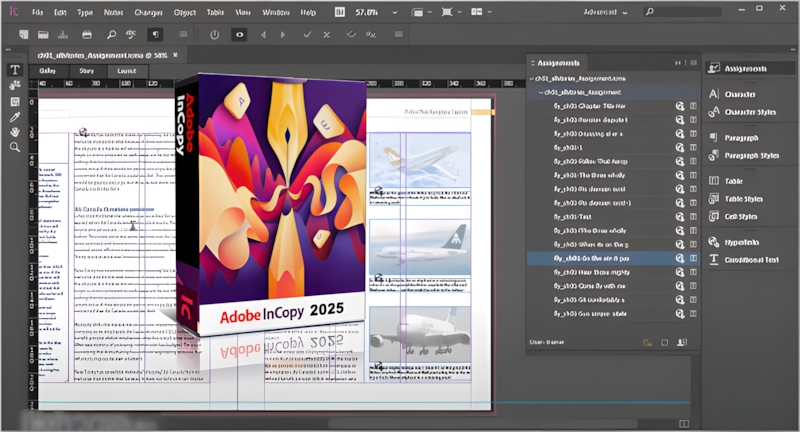800x432 pixels.
Task: Switch to the Galley view tab
Action: click(x=47, y=71)
